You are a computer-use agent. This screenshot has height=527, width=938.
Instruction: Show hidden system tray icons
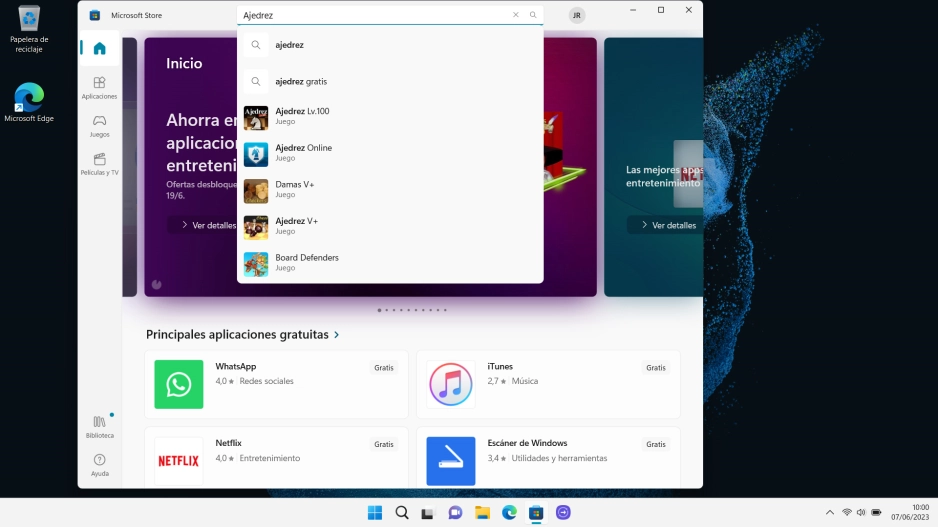click(x=830, y=513)
